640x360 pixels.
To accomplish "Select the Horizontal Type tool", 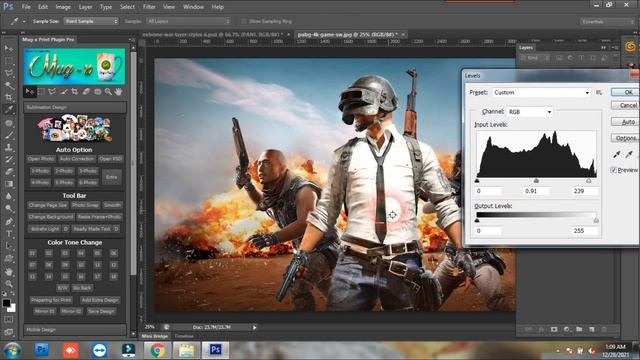I will point(9,234).
